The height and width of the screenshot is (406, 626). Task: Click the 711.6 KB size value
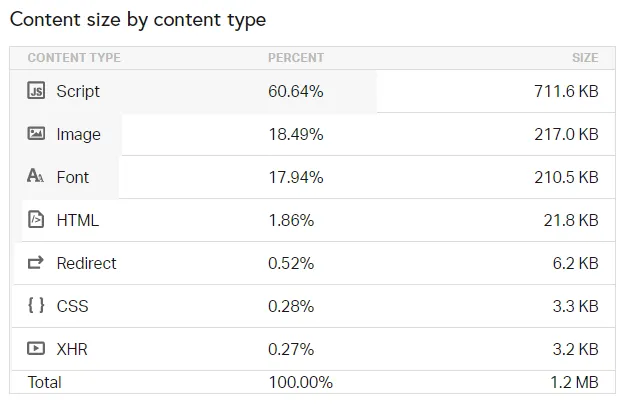(x=566, y=91)
